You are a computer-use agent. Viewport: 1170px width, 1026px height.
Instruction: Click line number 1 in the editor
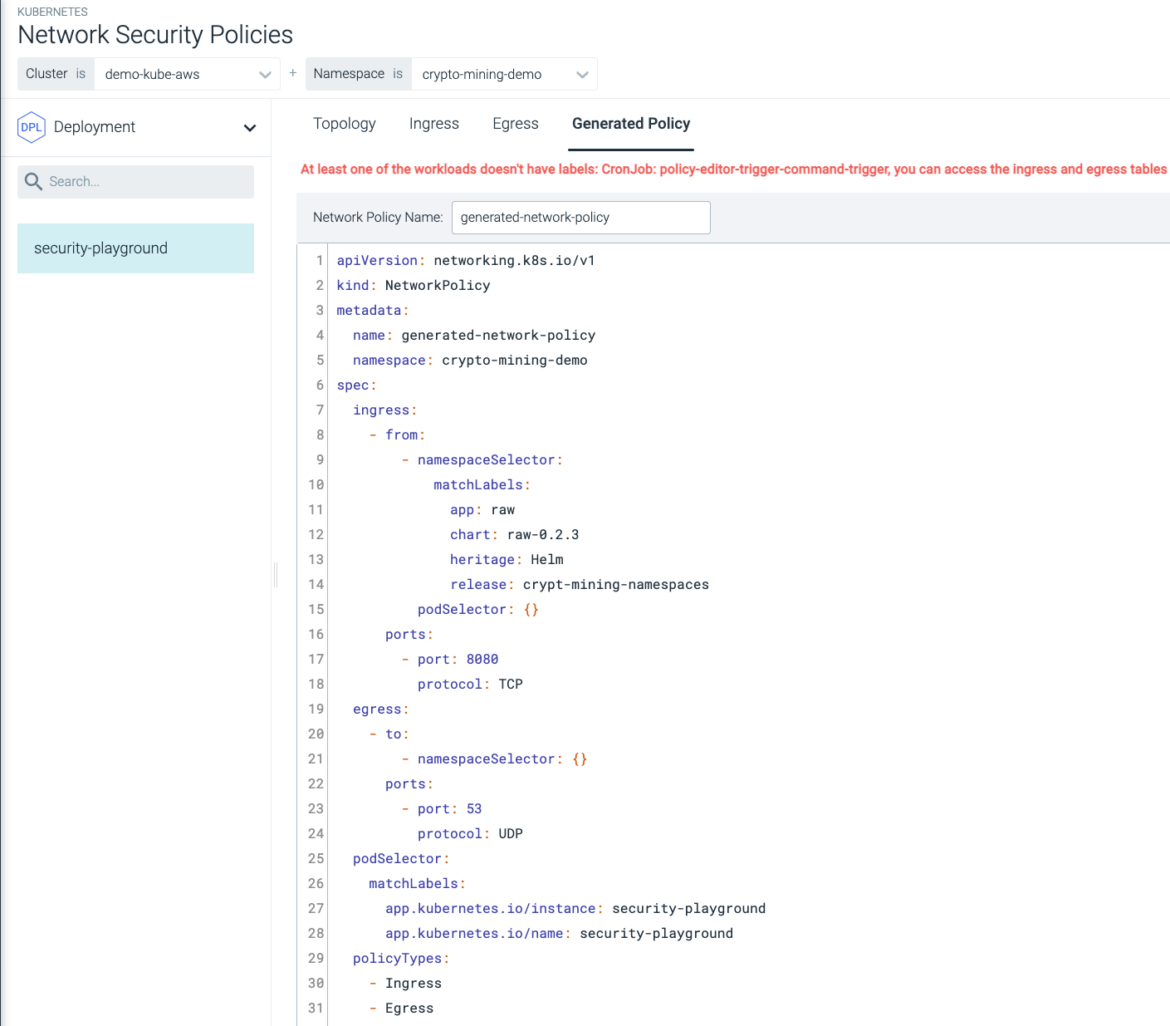tap(319, 260)
